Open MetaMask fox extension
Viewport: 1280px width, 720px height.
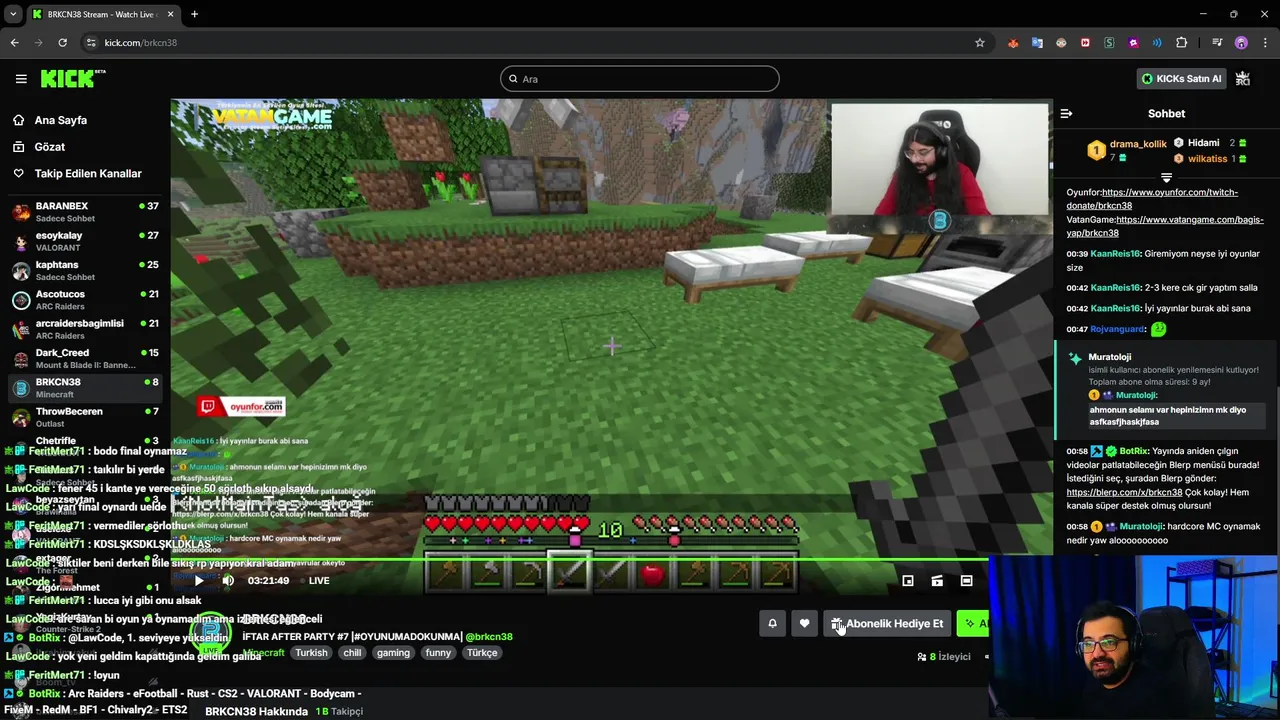coord(1013,42)
